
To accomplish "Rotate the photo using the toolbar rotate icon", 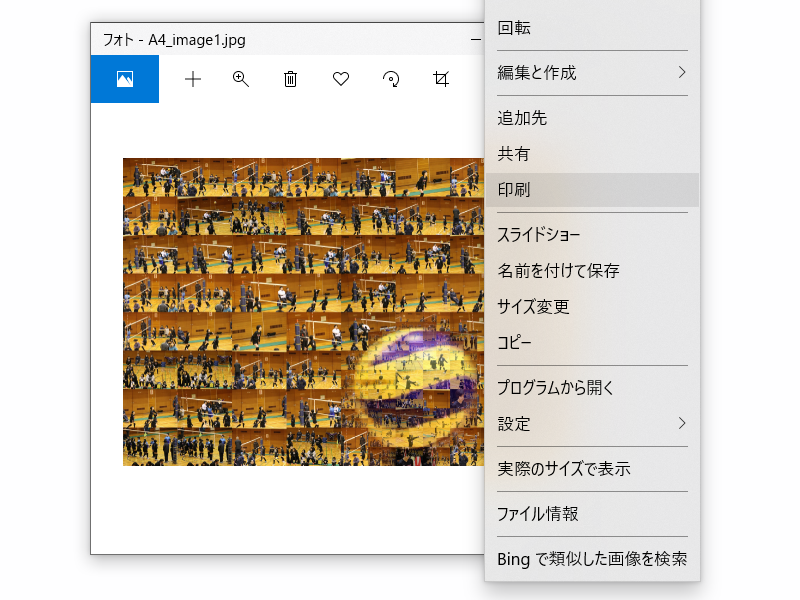I will coord(391,79).
